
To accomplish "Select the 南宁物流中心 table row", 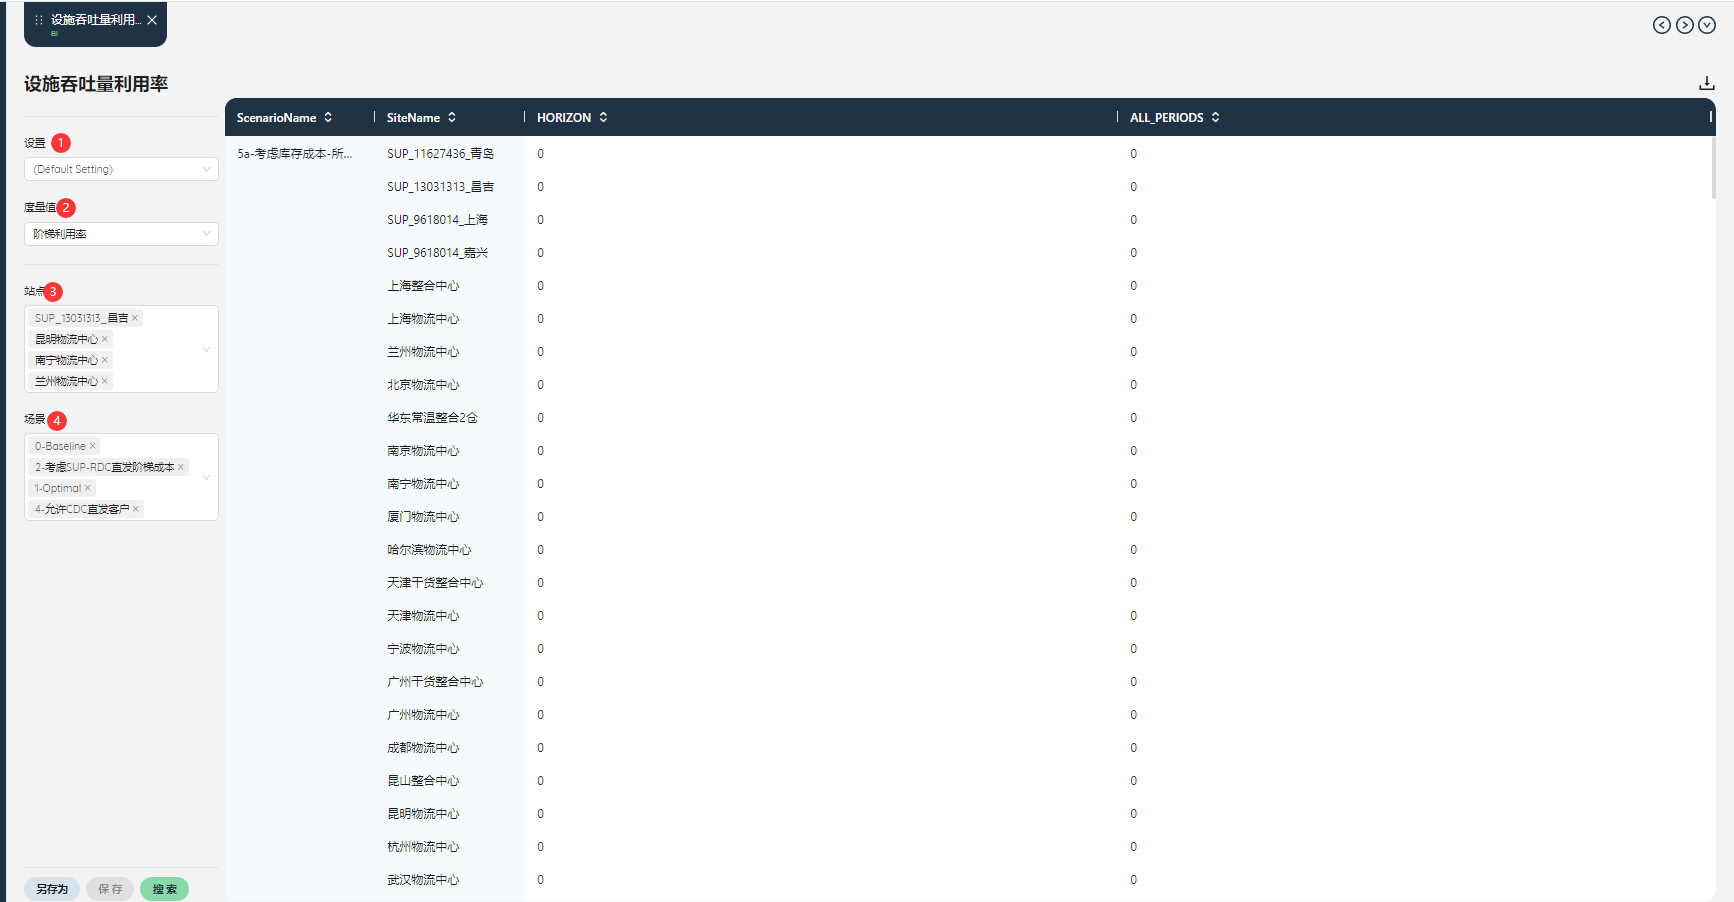I will tap(970, 484).
